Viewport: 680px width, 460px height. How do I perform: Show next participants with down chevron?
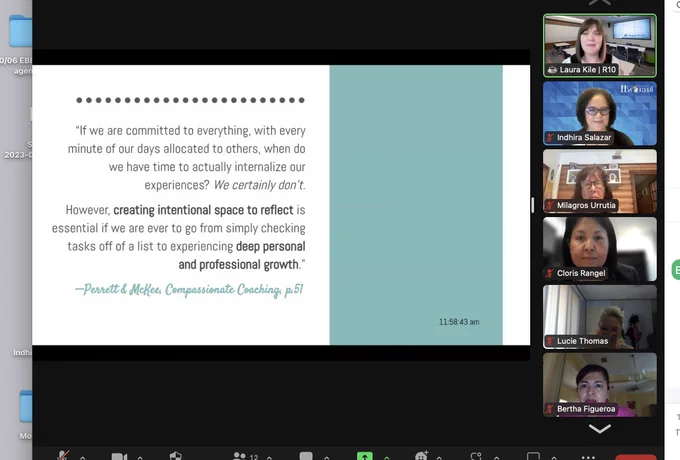click(600, 429)
